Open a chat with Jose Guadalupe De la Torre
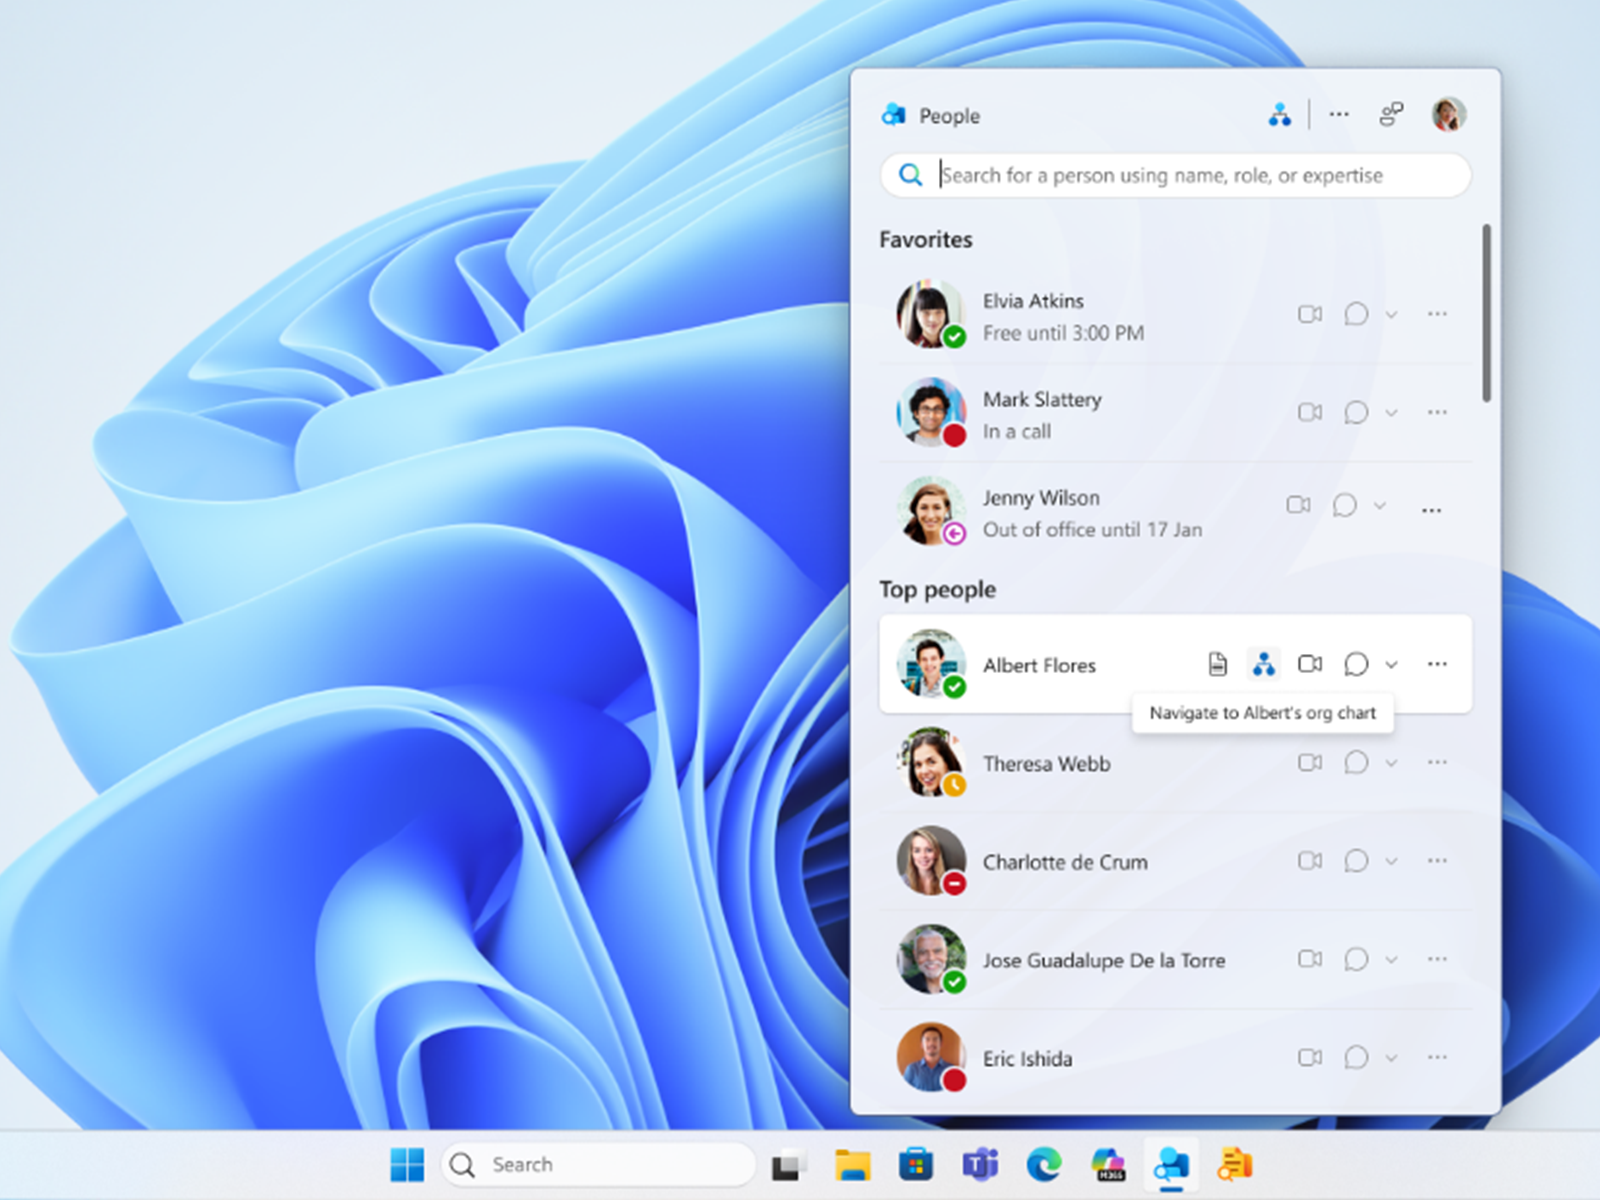Viewport: 1600px width, 1200px height. [1355, 959]
